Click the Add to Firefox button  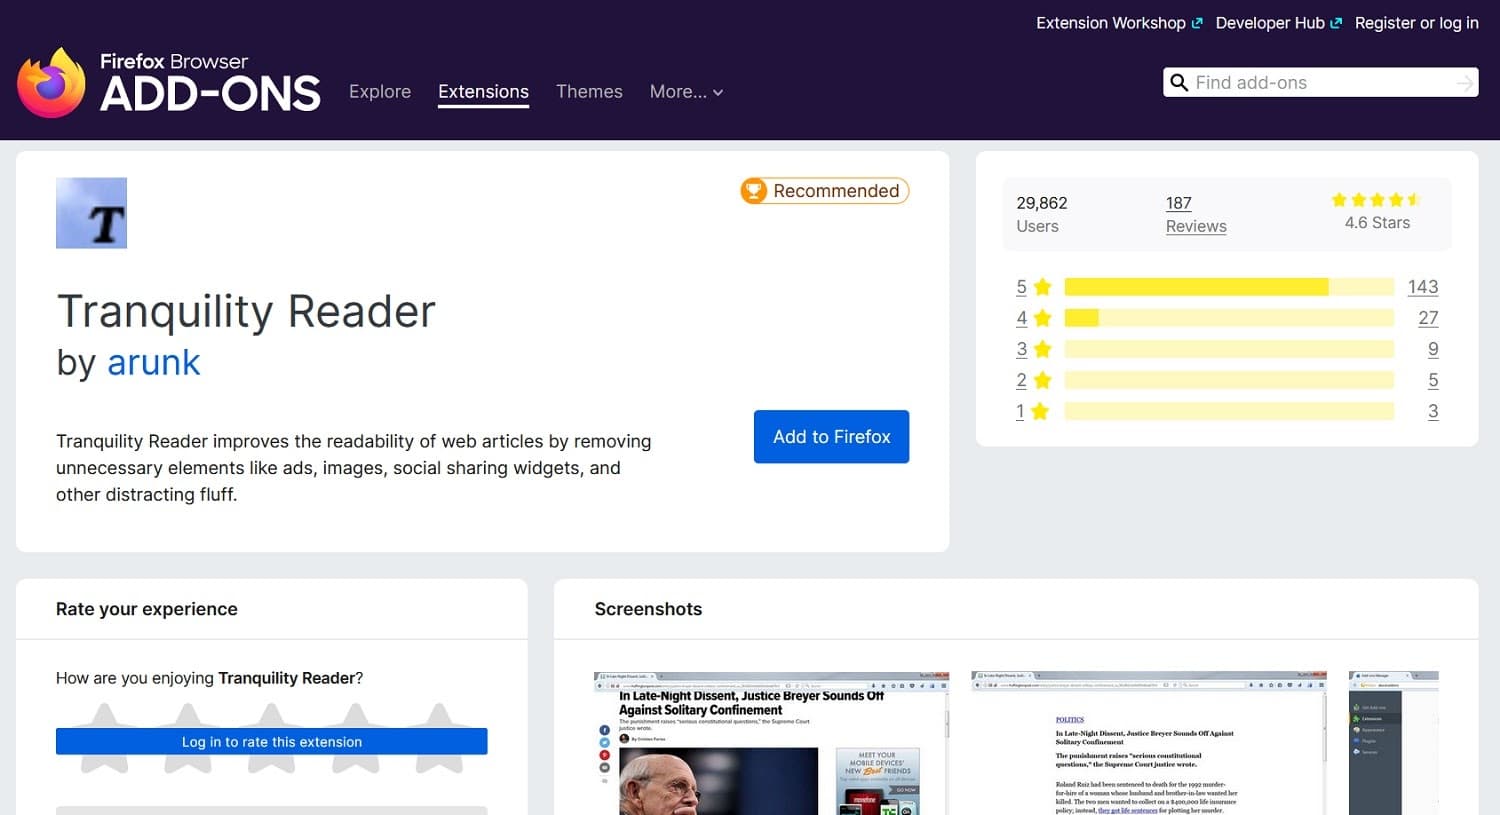pyautogui.click(x=831, y=437)
